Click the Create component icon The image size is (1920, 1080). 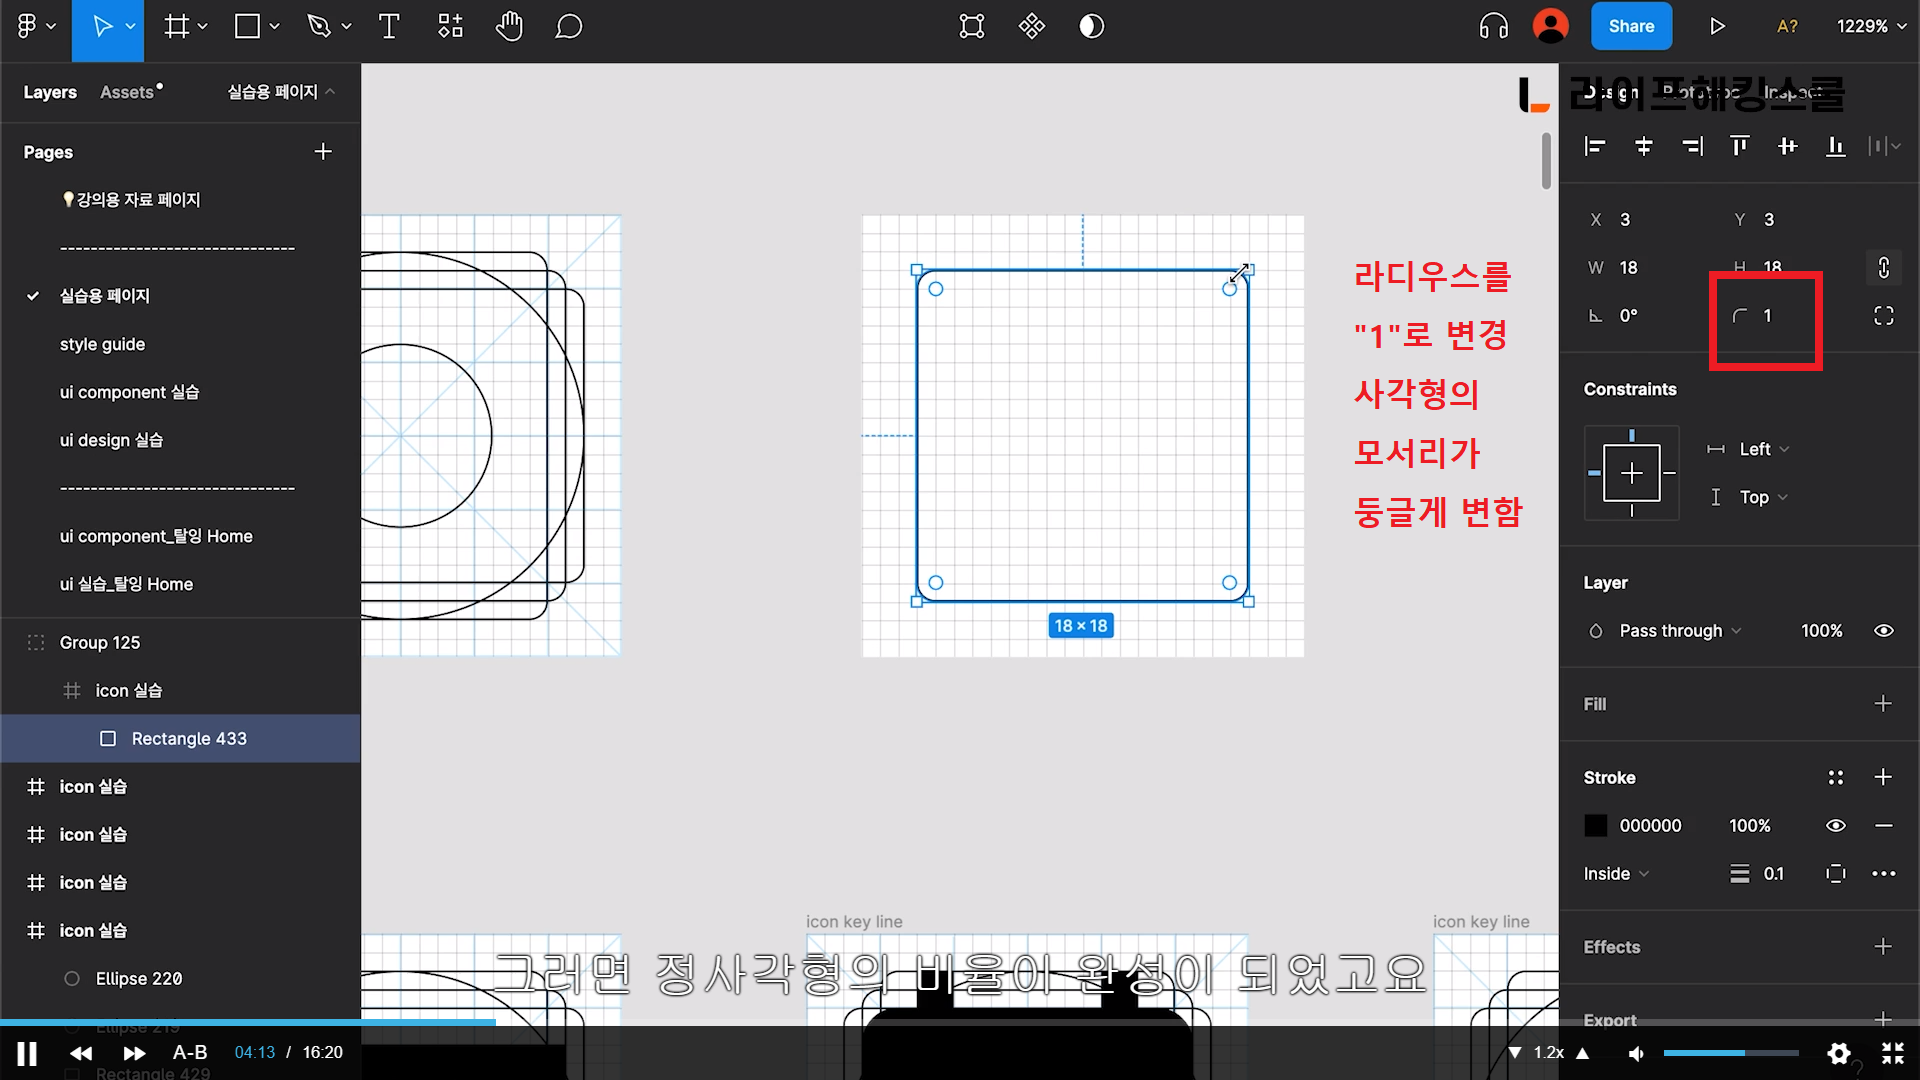(1031, 27)
